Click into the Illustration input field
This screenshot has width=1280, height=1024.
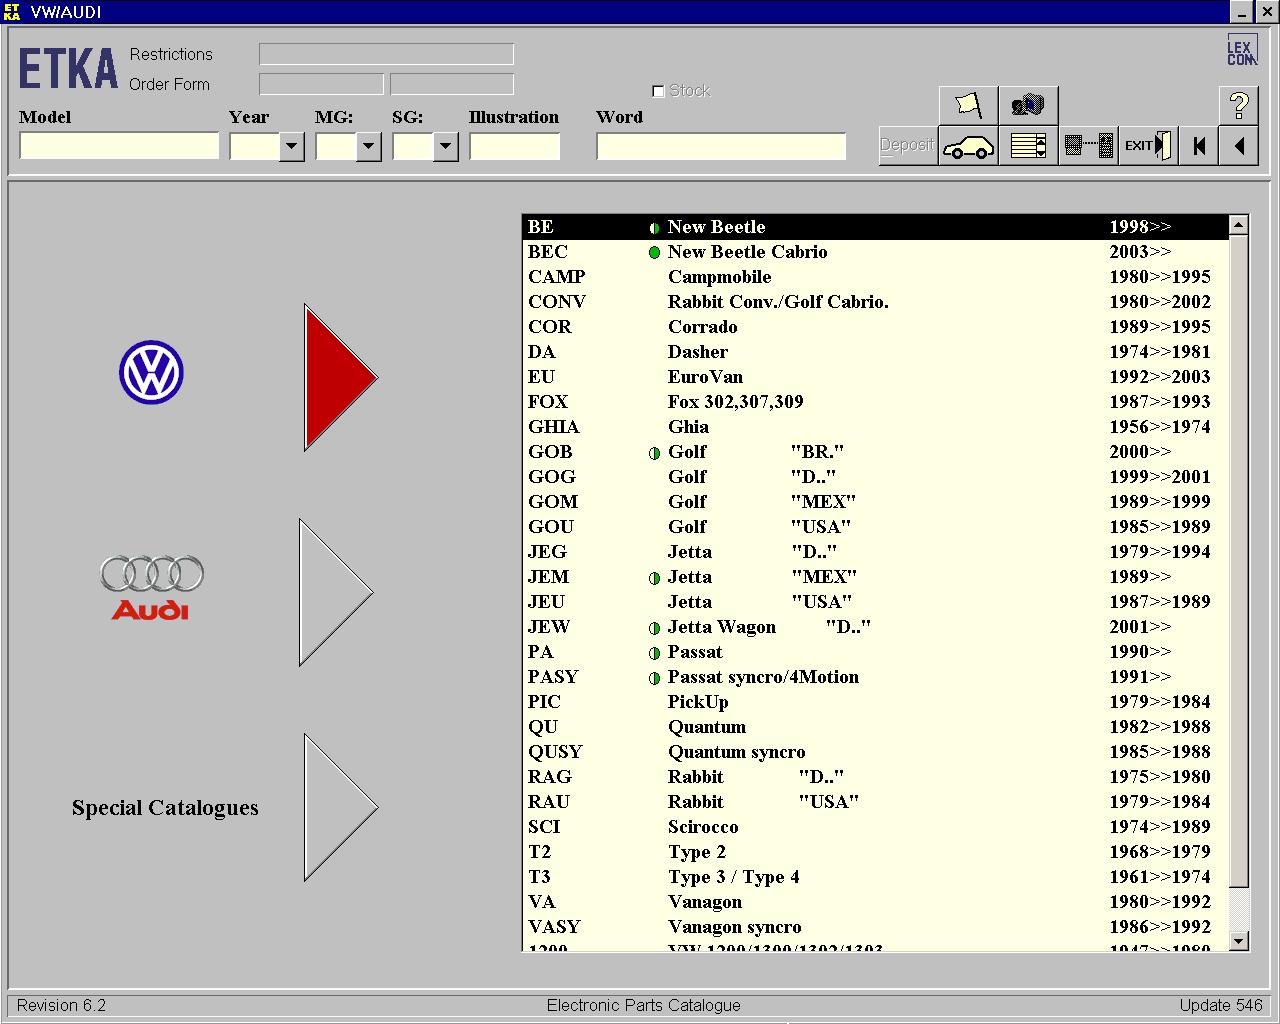pos(514,147)
